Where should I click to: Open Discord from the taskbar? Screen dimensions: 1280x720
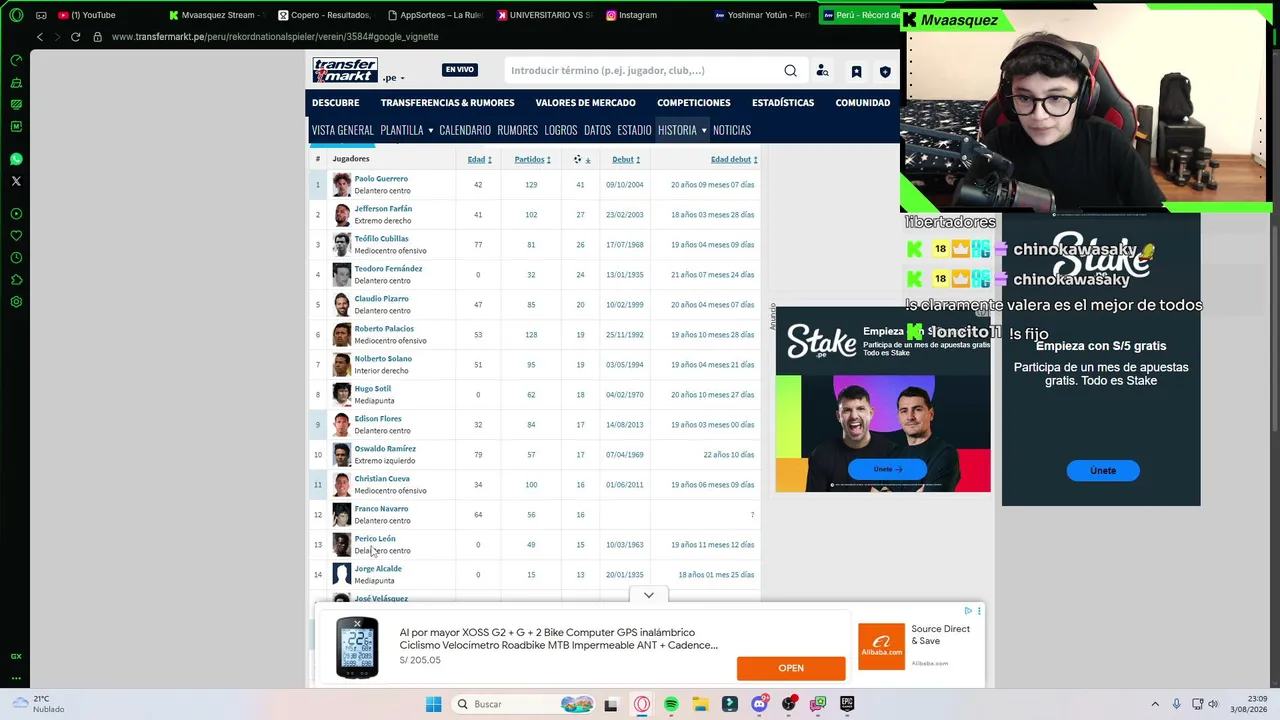(759, 704)
